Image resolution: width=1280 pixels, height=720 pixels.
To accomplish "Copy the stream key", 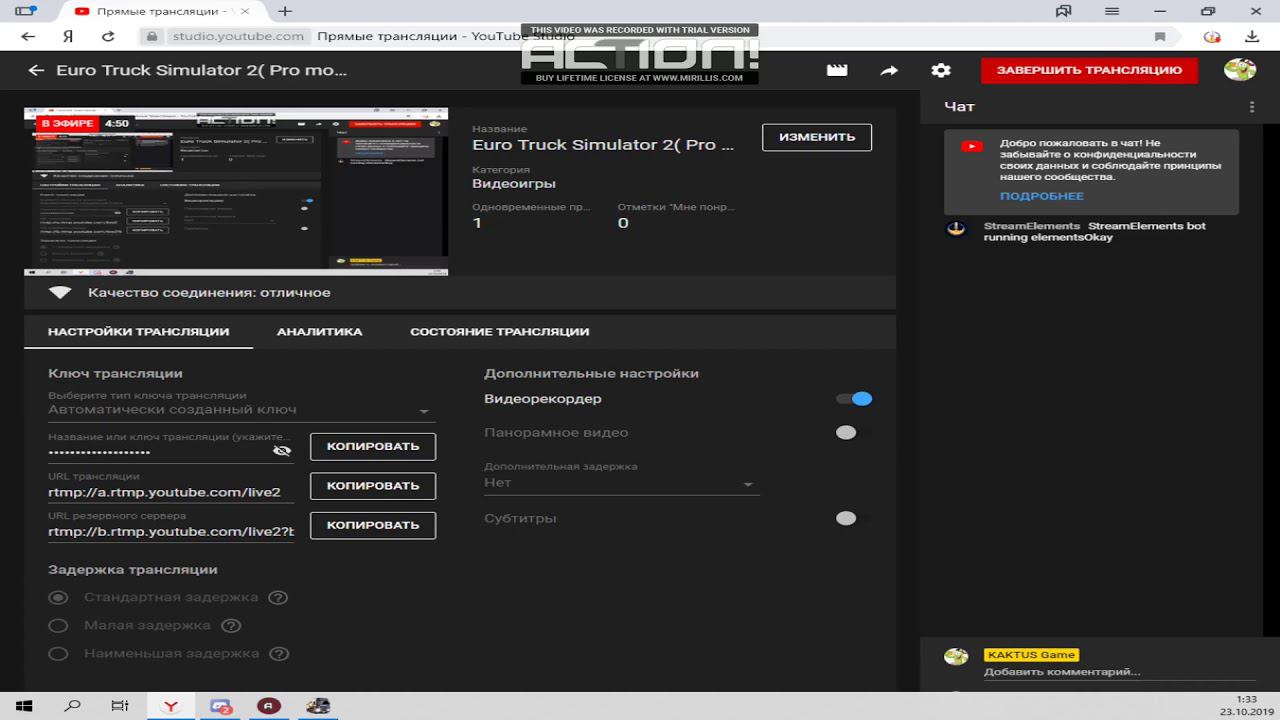I will (x=373, y=446).
